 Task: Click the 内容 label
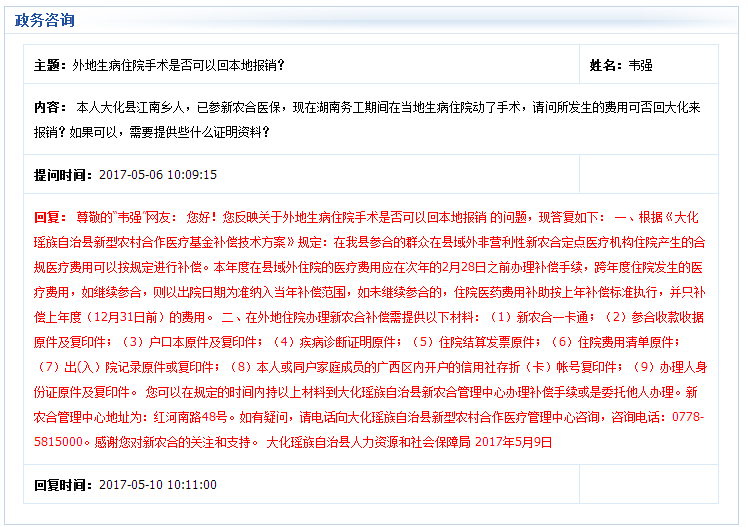49,107
